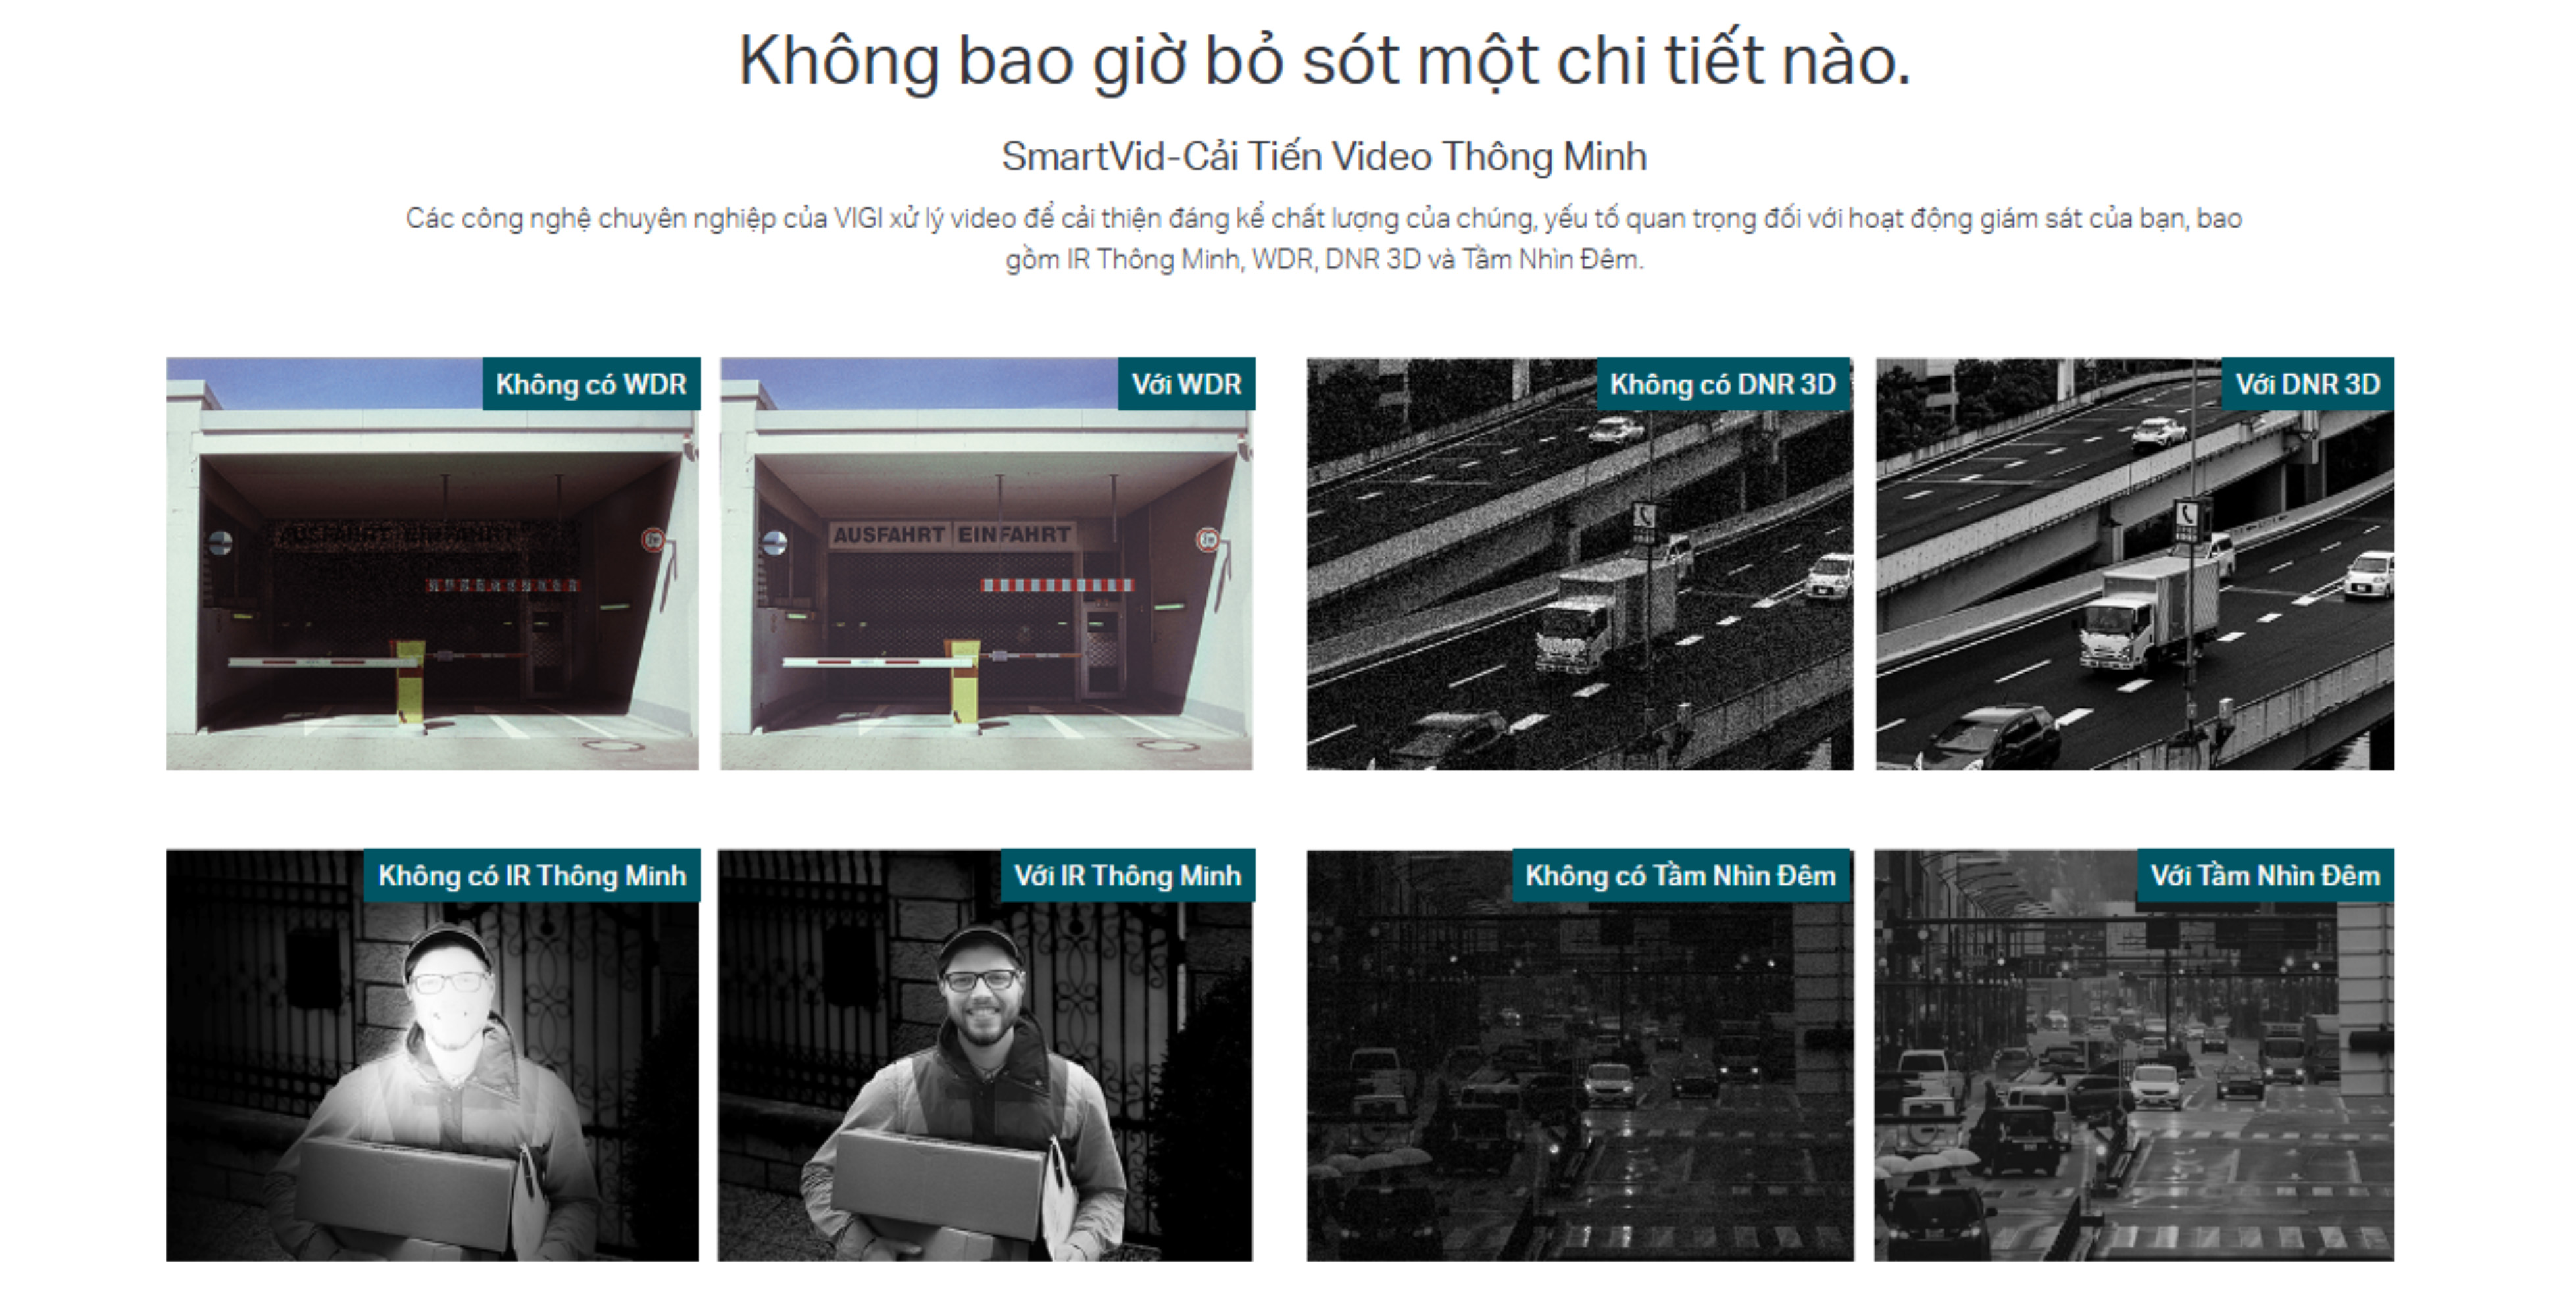Click the 'Không có DNR 3D' label badge
The height and width of the screenshot is (1313, 2576).
pos(1723,384)
